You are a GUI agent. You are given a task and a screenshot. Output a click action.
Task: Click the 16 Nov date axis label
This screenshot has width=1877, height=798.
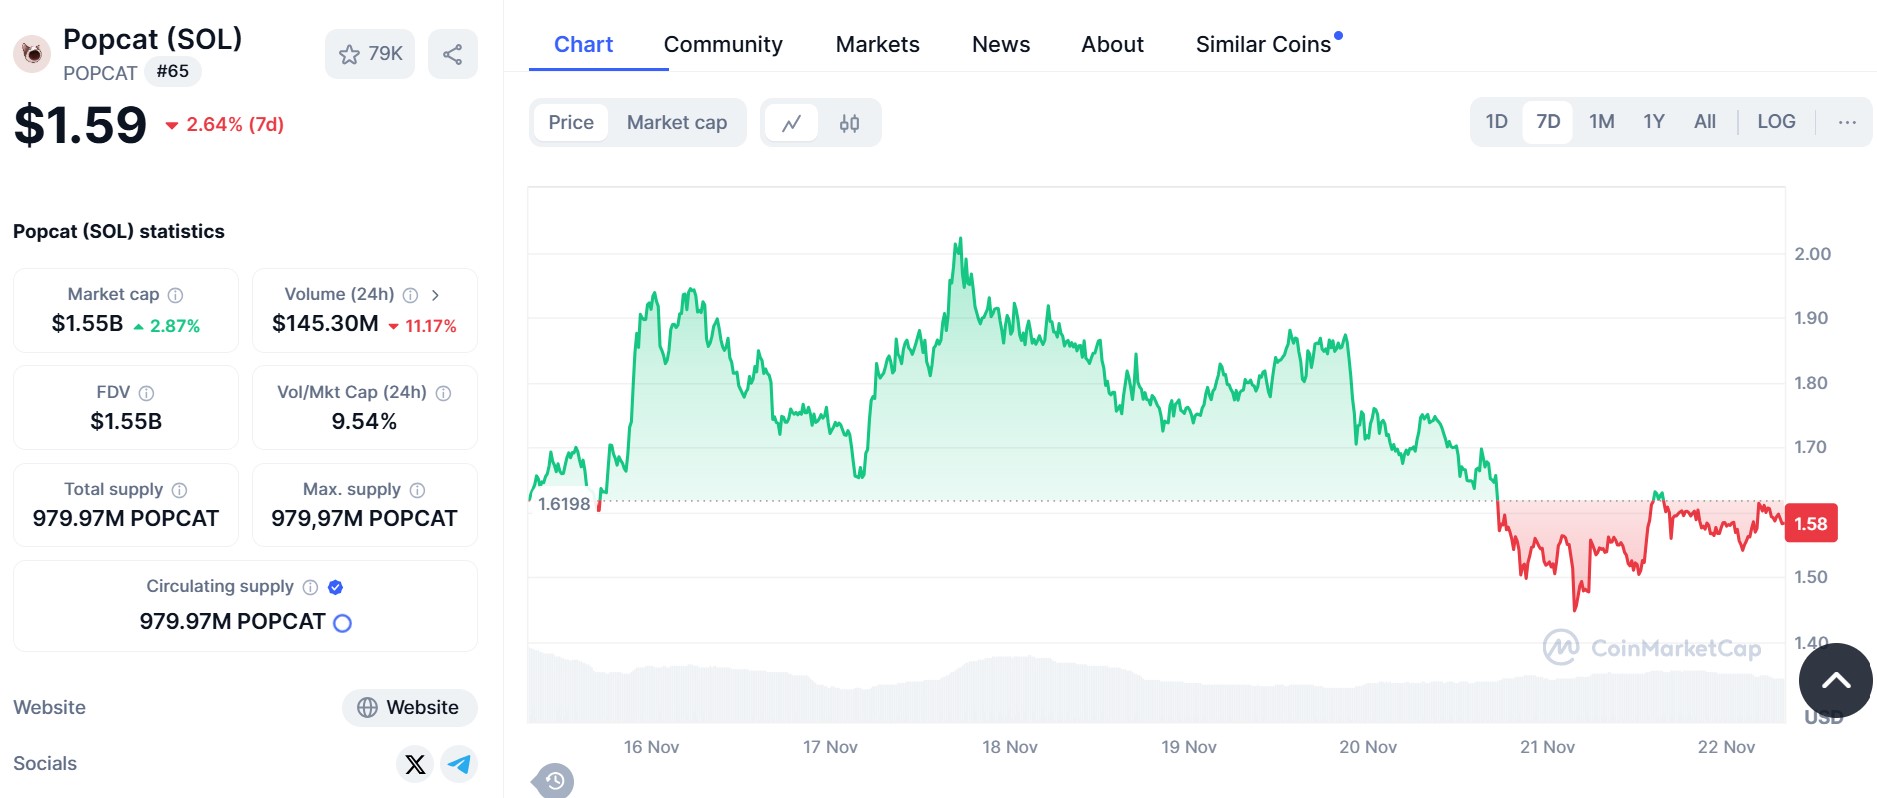[x=651, y=748]
